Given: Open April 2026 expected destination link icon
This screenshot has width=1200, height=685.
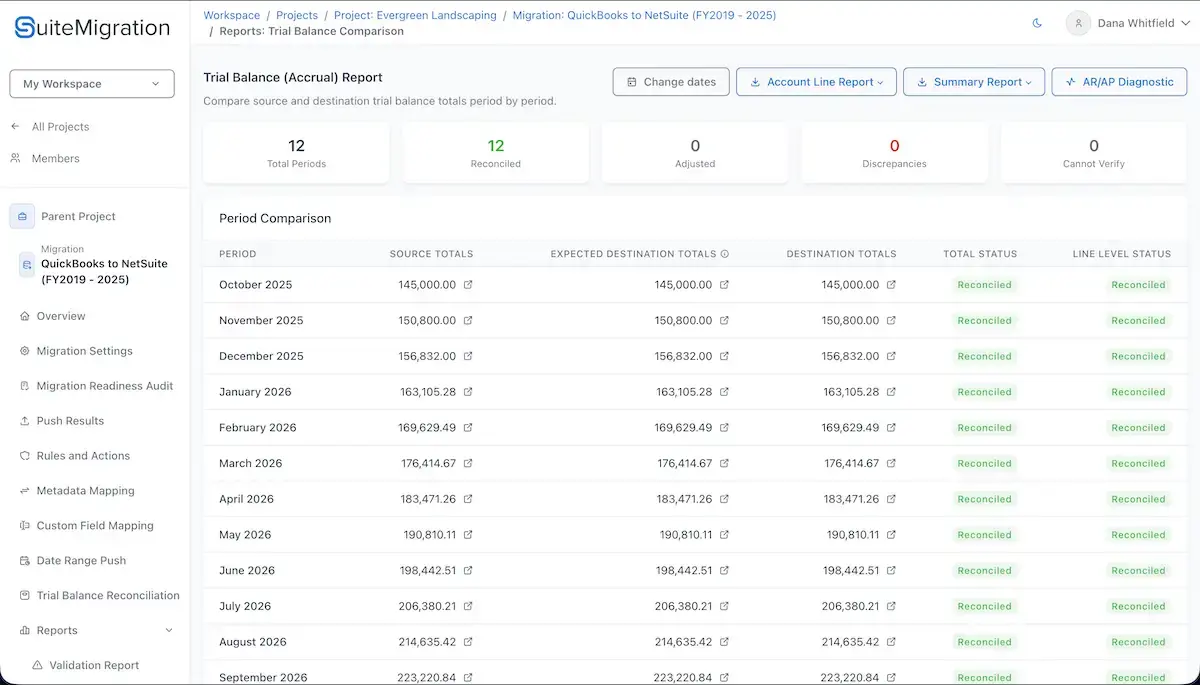Looking at the screenshot, I should (x=725, y=499).
